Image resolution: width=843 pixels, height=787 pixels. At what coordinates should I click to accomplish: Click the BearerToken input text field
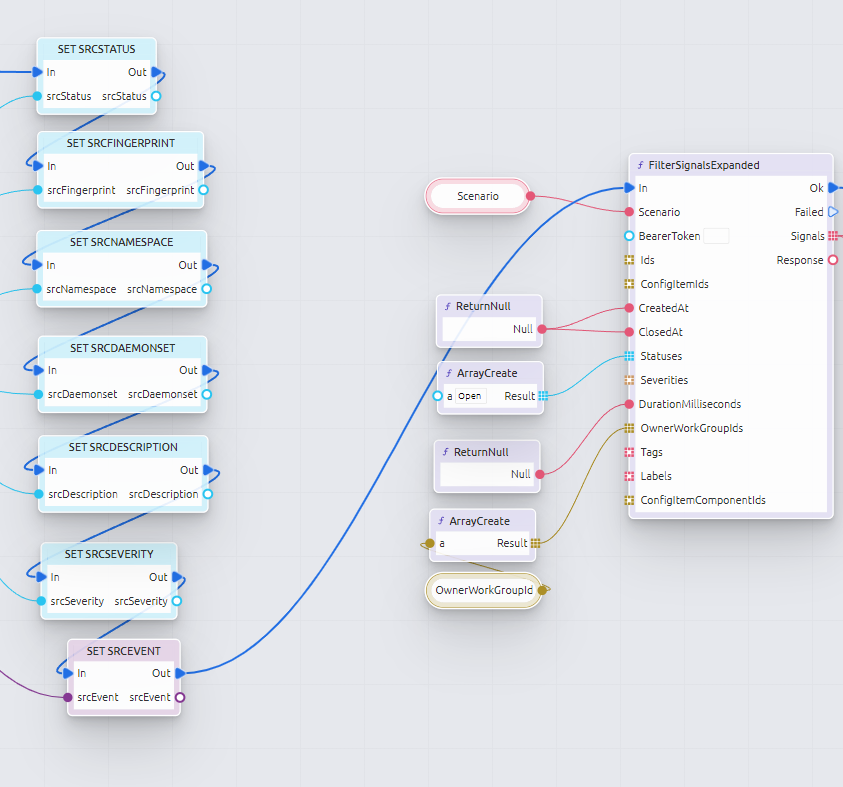pyautogui.click(x=716, y=236)
